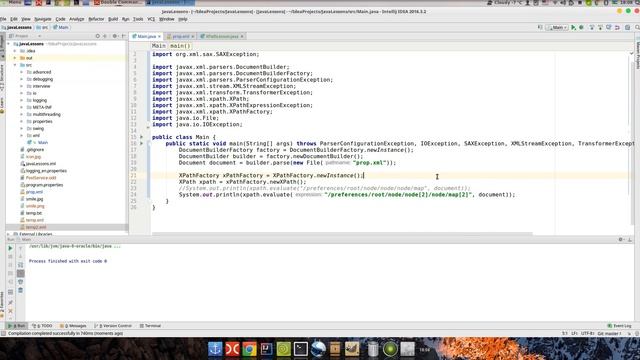Open the Analyze menu
The width and height of the screenshot is (640, 360).
(76, 19)
